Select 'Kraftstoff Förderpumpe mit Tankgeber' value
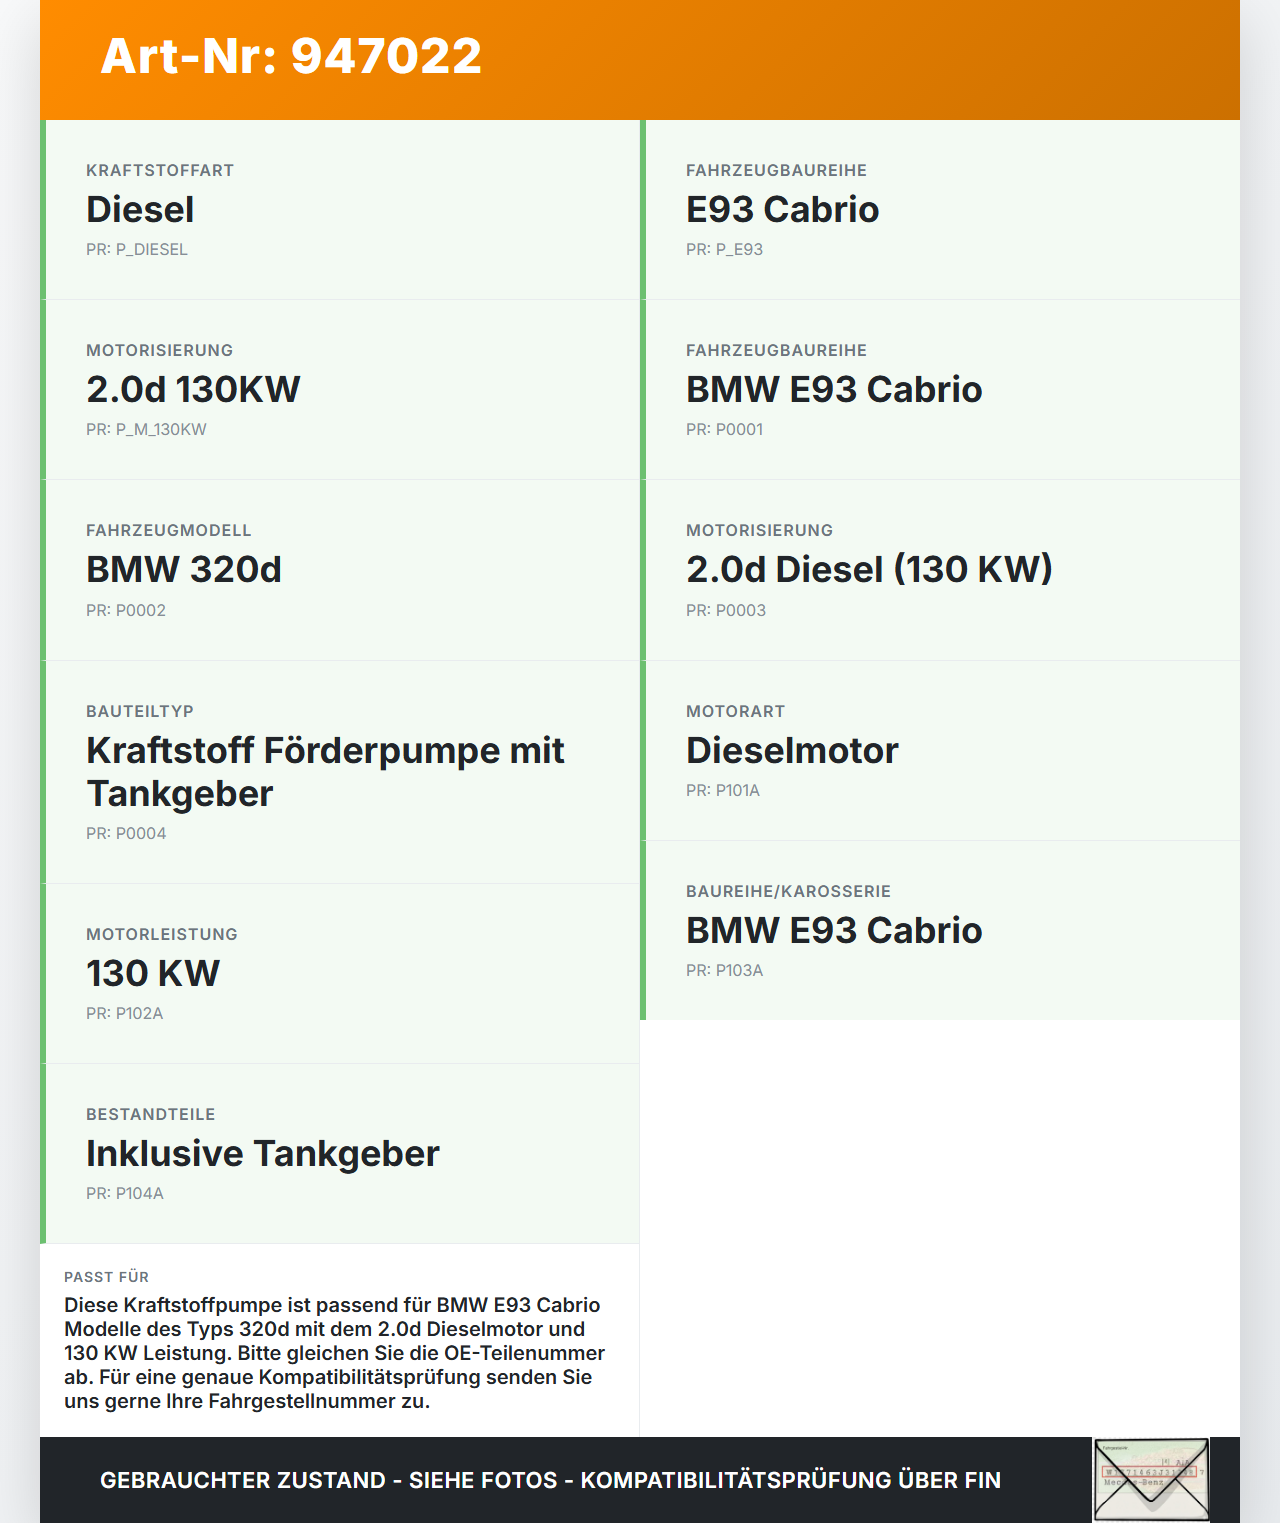Viewport: 1280px width, 1524px height. [x=325, y=771]
